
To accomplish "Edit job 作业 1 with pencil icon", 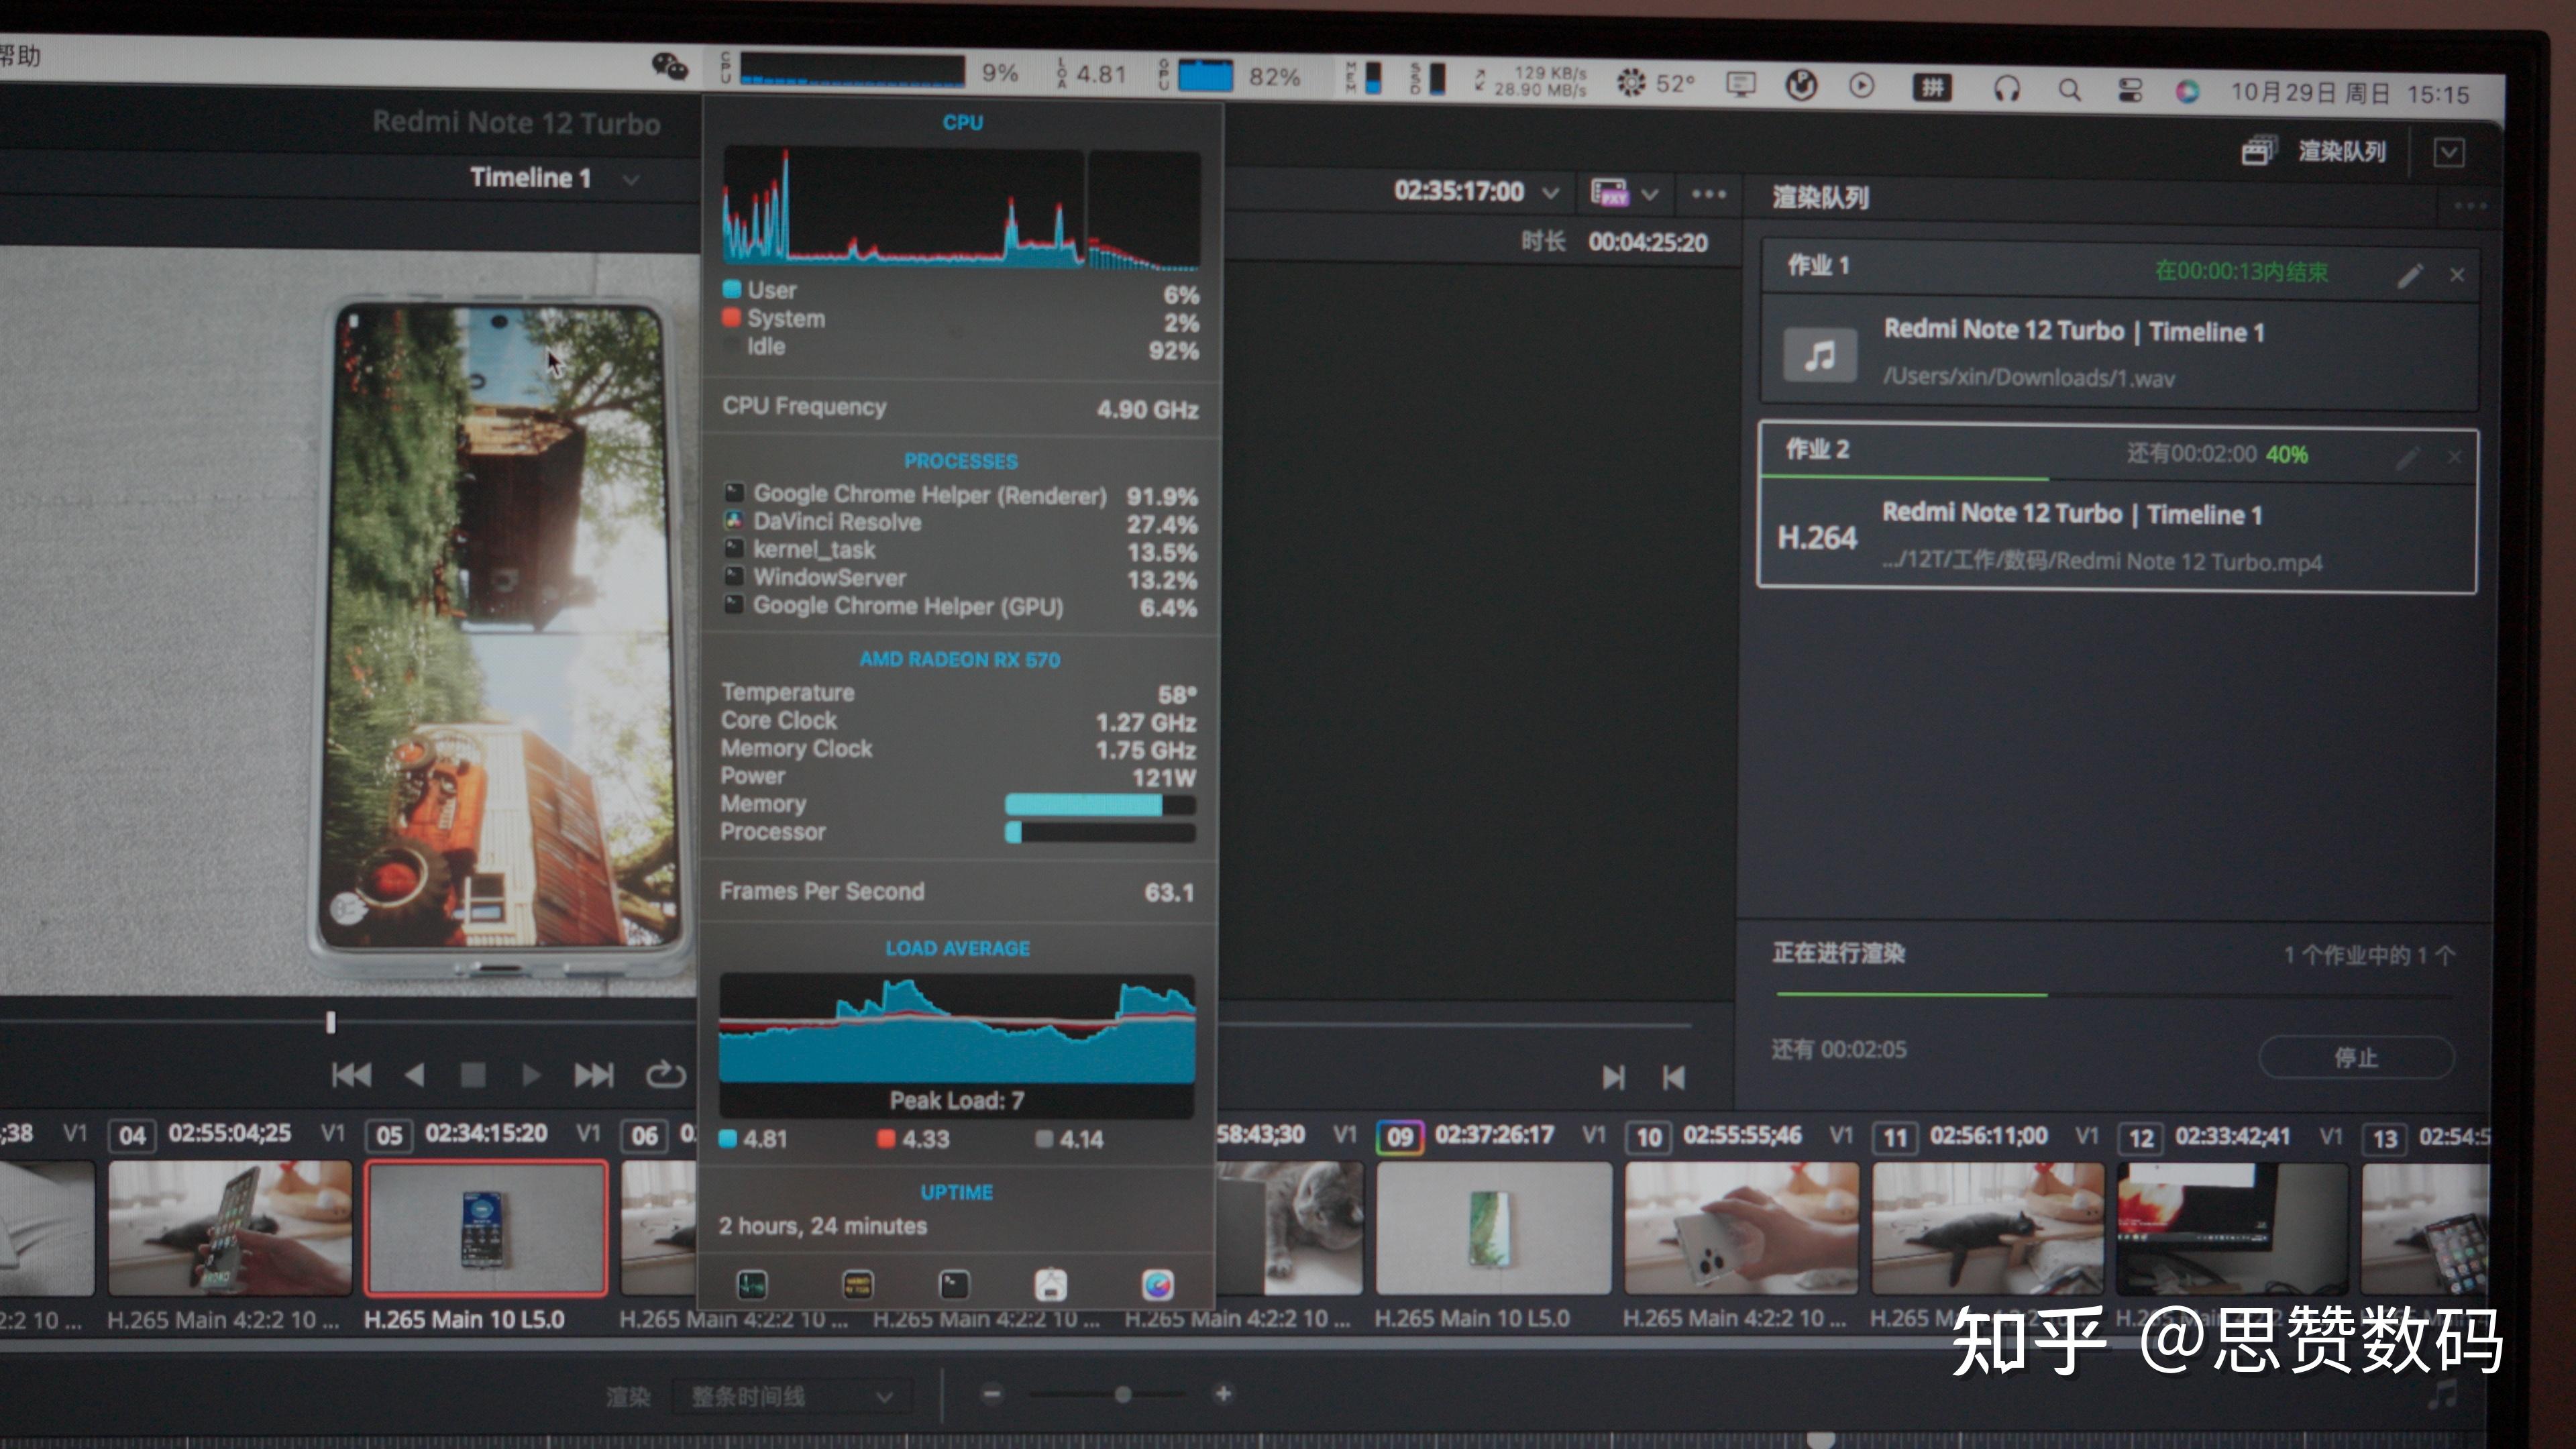I will 2410,275.
